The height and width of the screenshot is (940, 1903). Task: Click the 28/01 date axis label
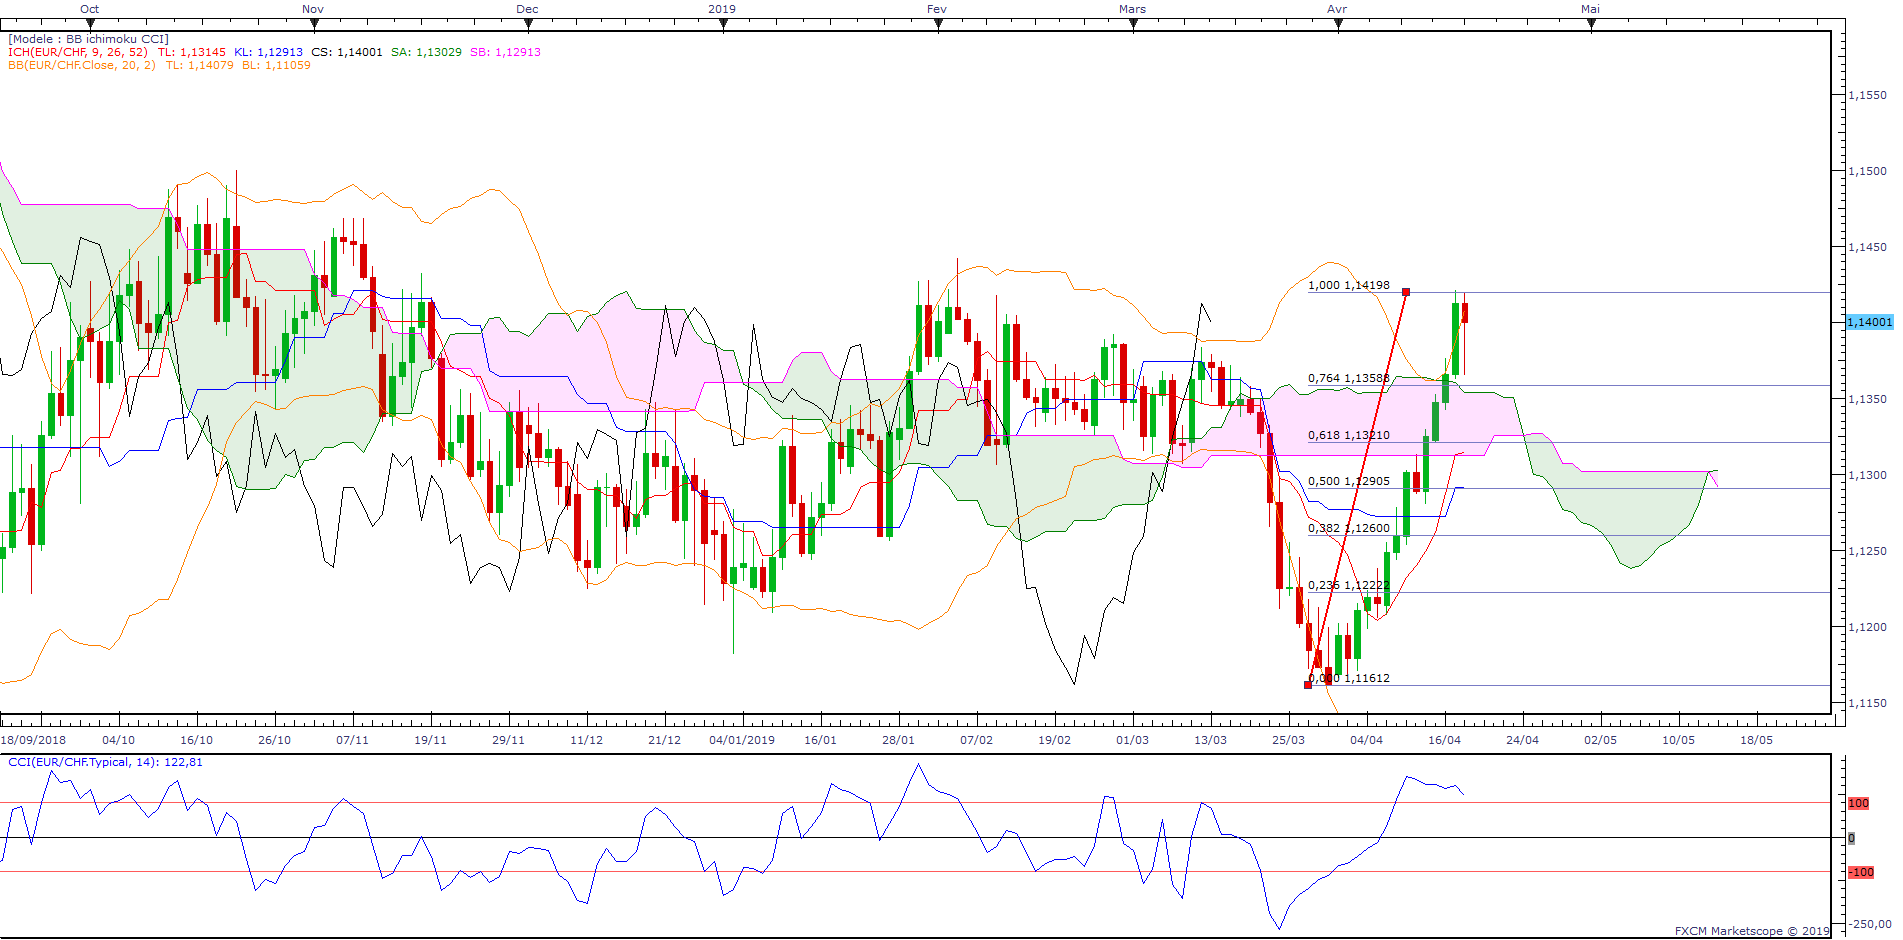coord(898,740)
